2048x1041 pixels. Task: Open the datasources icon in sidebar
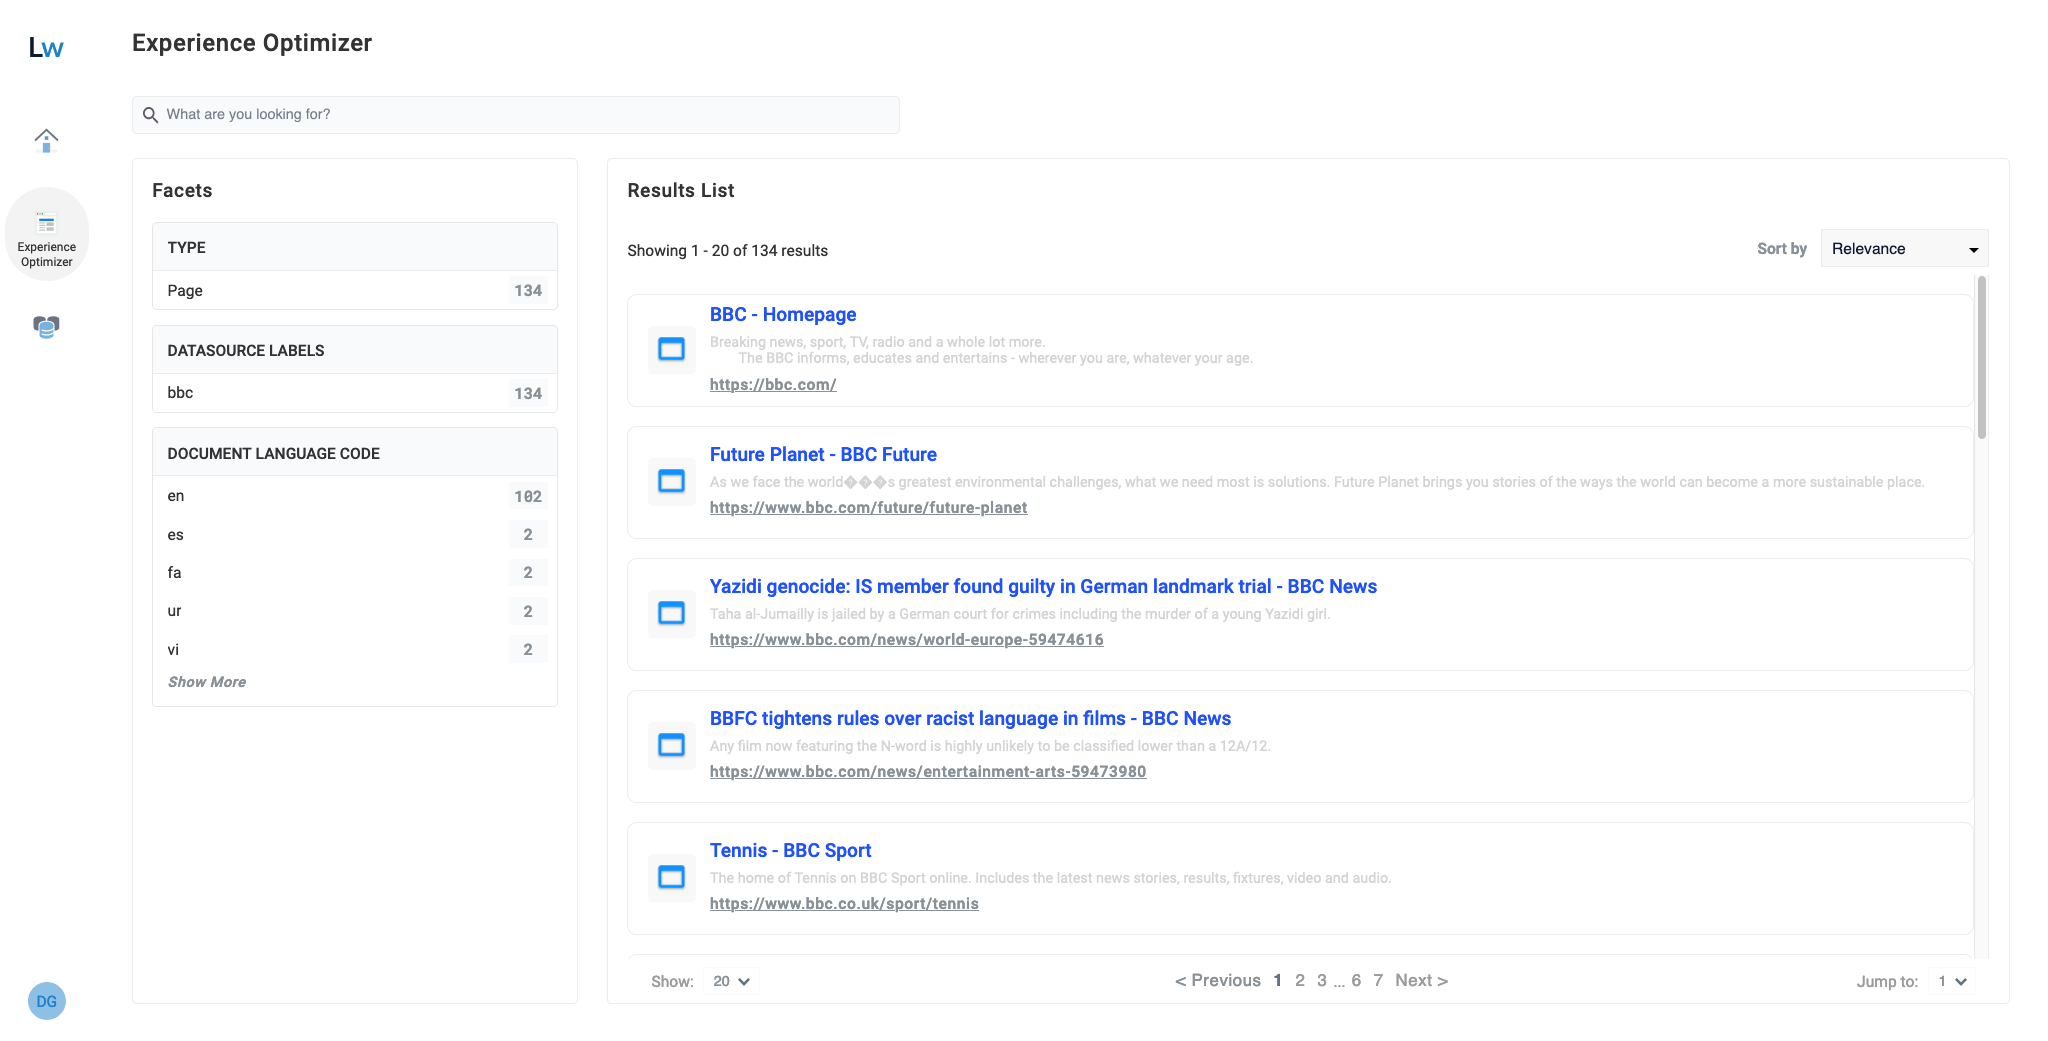pyautogui.click(x=45, y=327)
